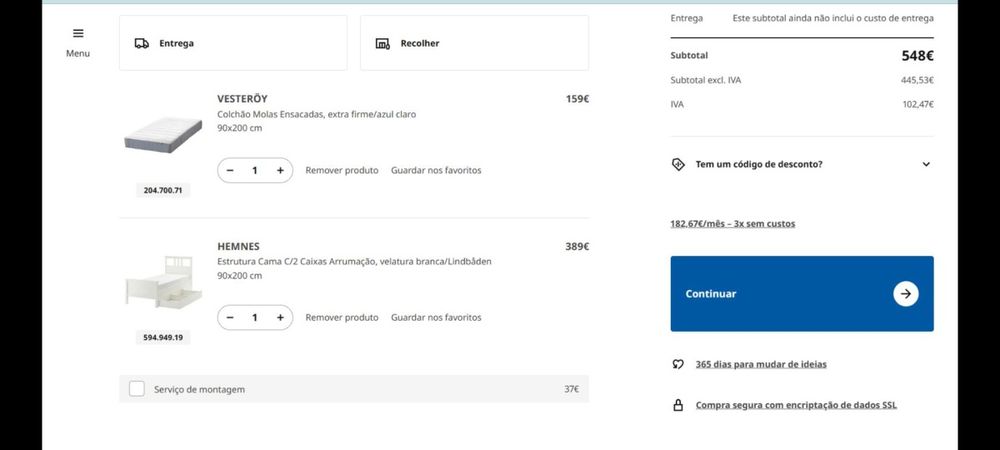The height and width of the screenshot is (450, 1000).
Task: Click the delivery truck icon
Action: [142, 43]
